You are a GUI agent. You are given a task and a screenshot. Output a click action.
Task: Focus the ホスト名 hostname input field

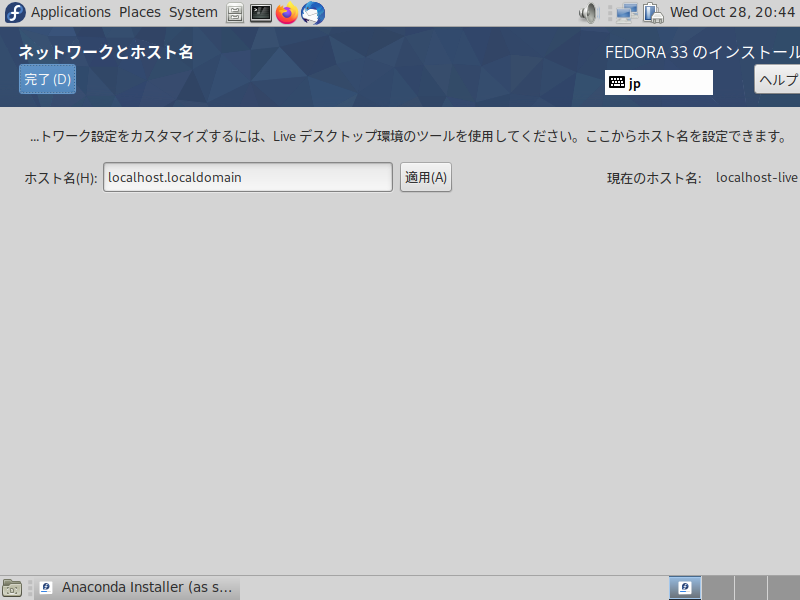pos(248,177)
